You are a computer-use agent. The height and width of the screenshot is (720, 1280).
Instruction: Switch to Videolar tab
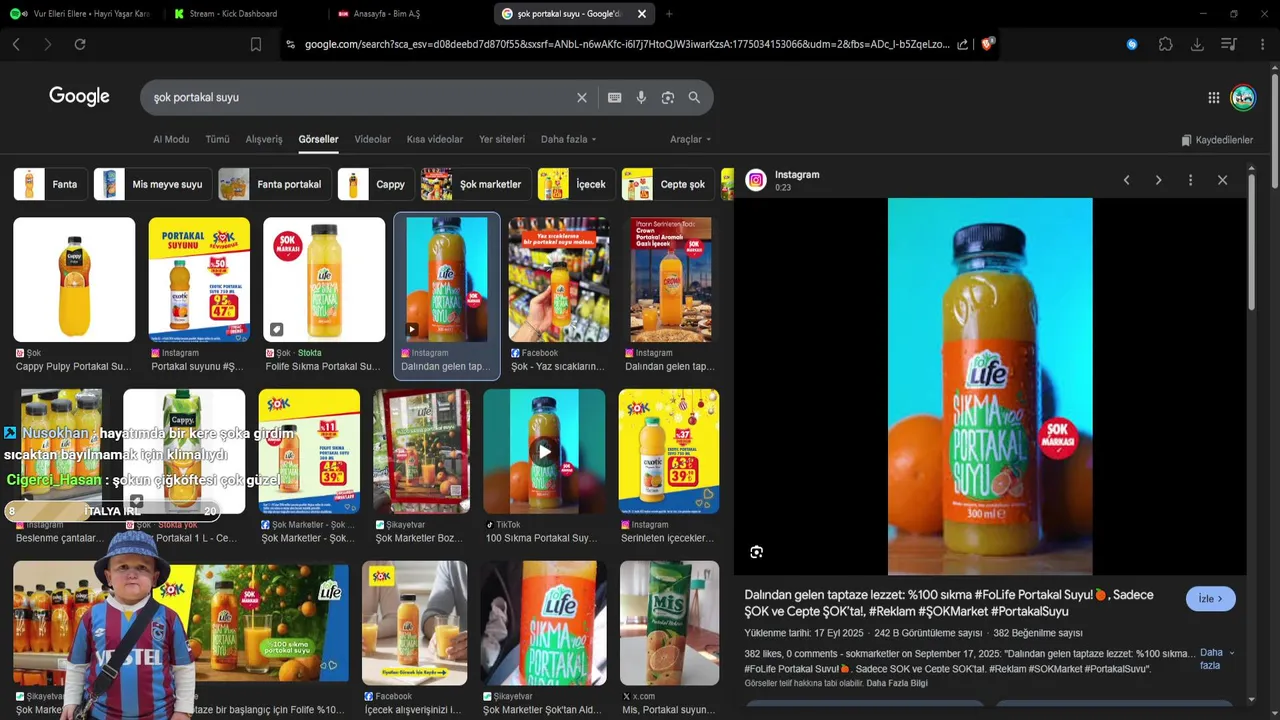tap(373, 139)
